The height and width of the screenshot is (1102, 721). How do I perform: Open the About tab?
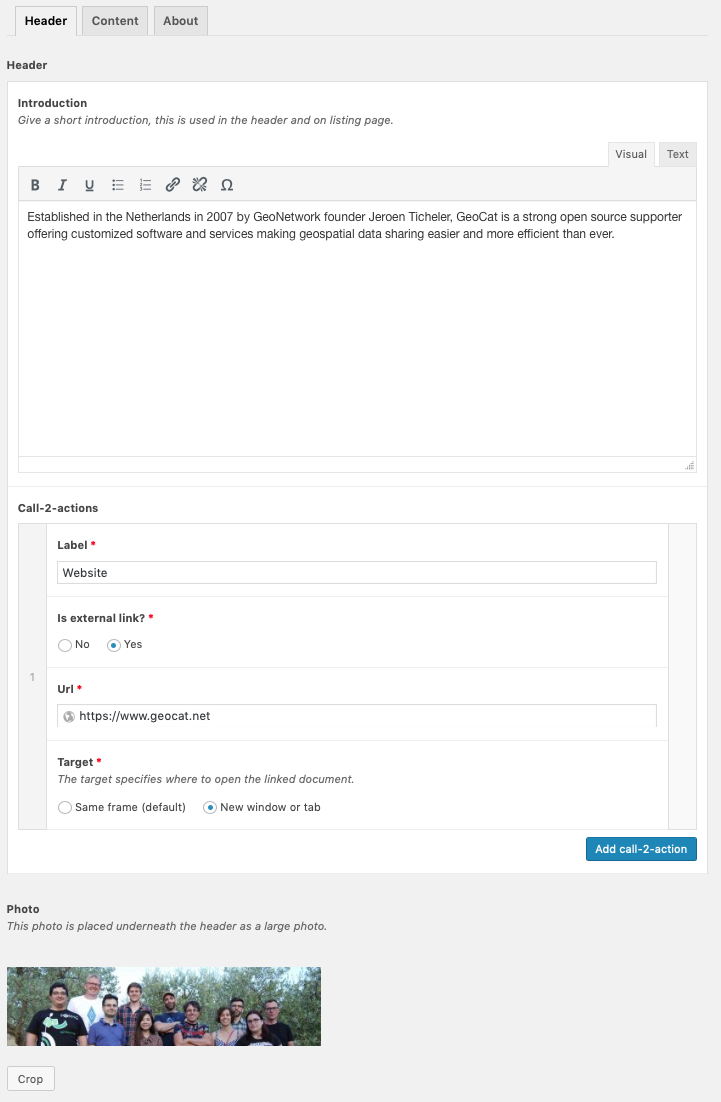[x=181, y=21]
